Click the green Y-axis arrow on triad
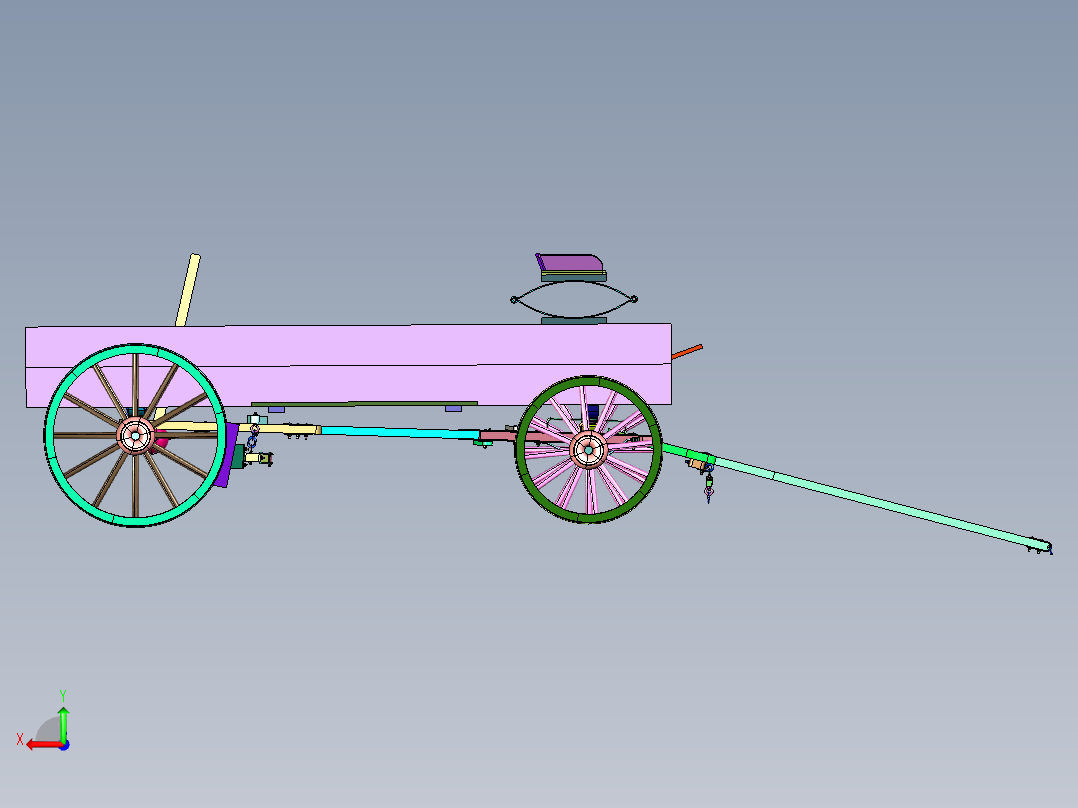The width and height of the screenshot is (1078, 808). (x=63, y=723)
